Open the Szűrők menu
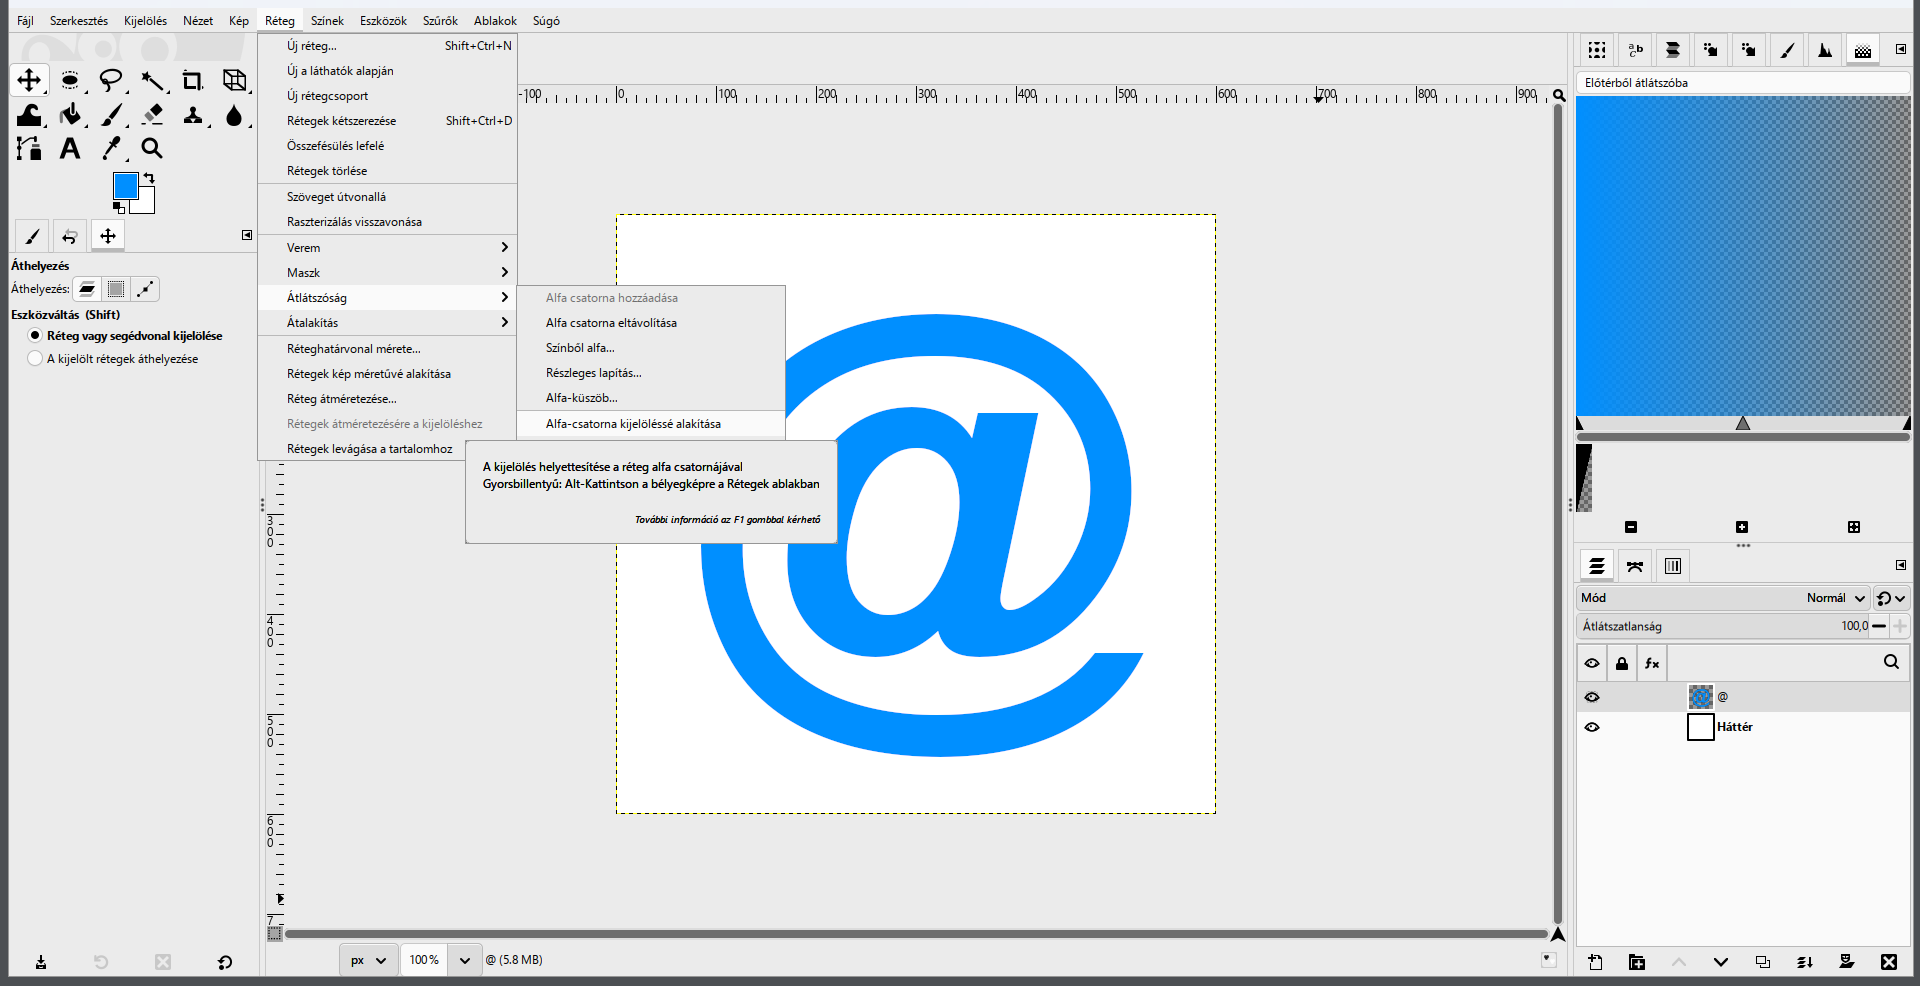The width and height of the screenshot is (1920, 986). tap(440, 21)
